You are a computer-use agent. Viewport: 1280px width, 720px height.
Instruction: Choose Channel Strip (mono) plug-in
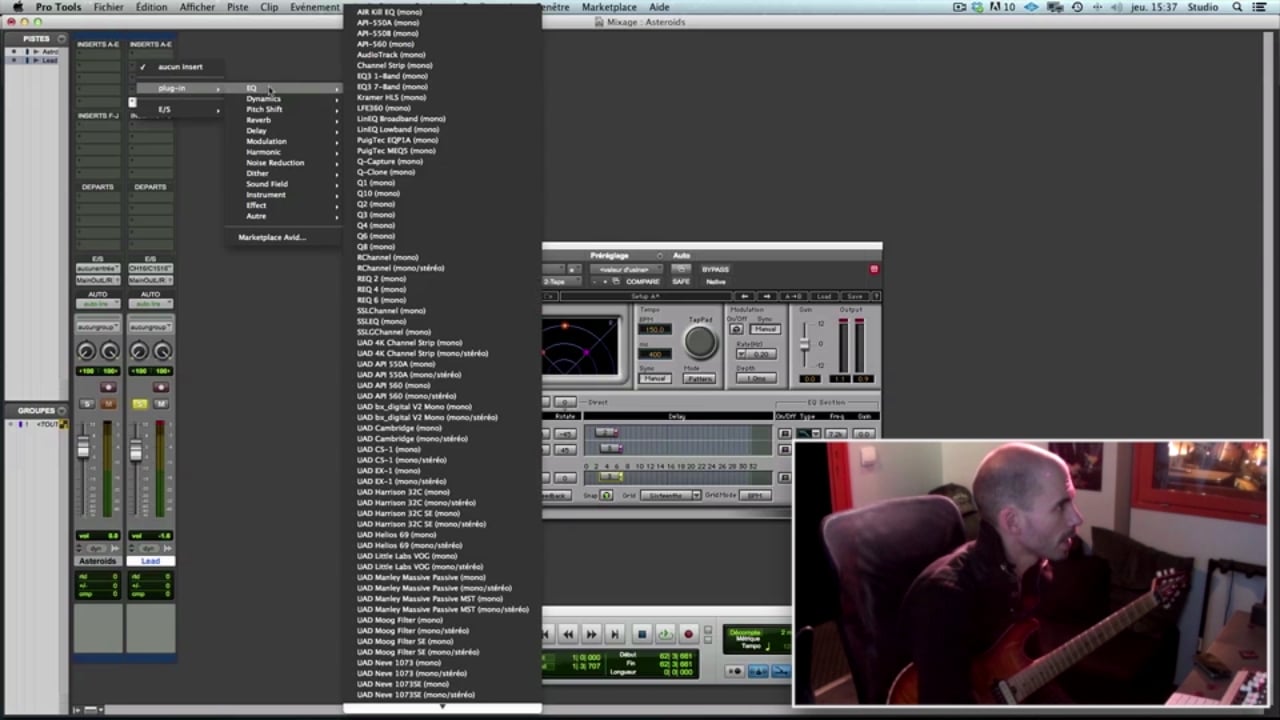395,65
